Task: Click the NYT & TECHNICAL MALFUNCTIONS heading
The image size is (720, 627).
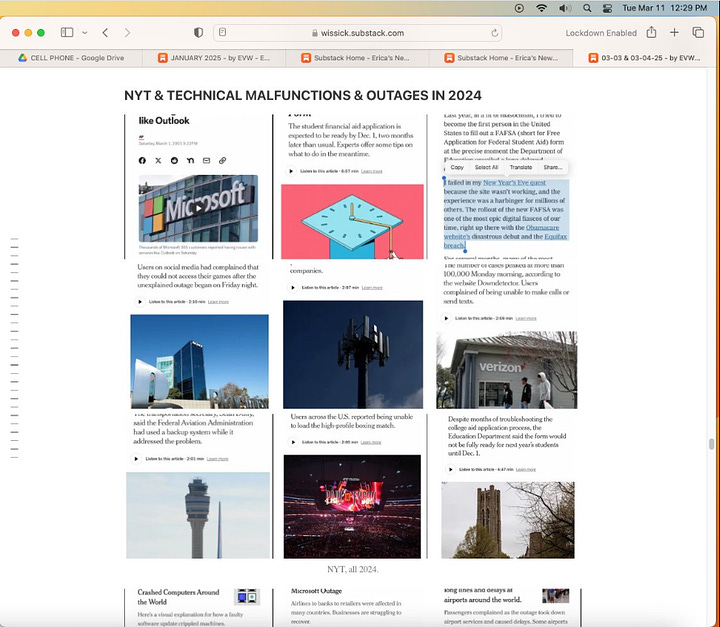Action: (303, 96)
